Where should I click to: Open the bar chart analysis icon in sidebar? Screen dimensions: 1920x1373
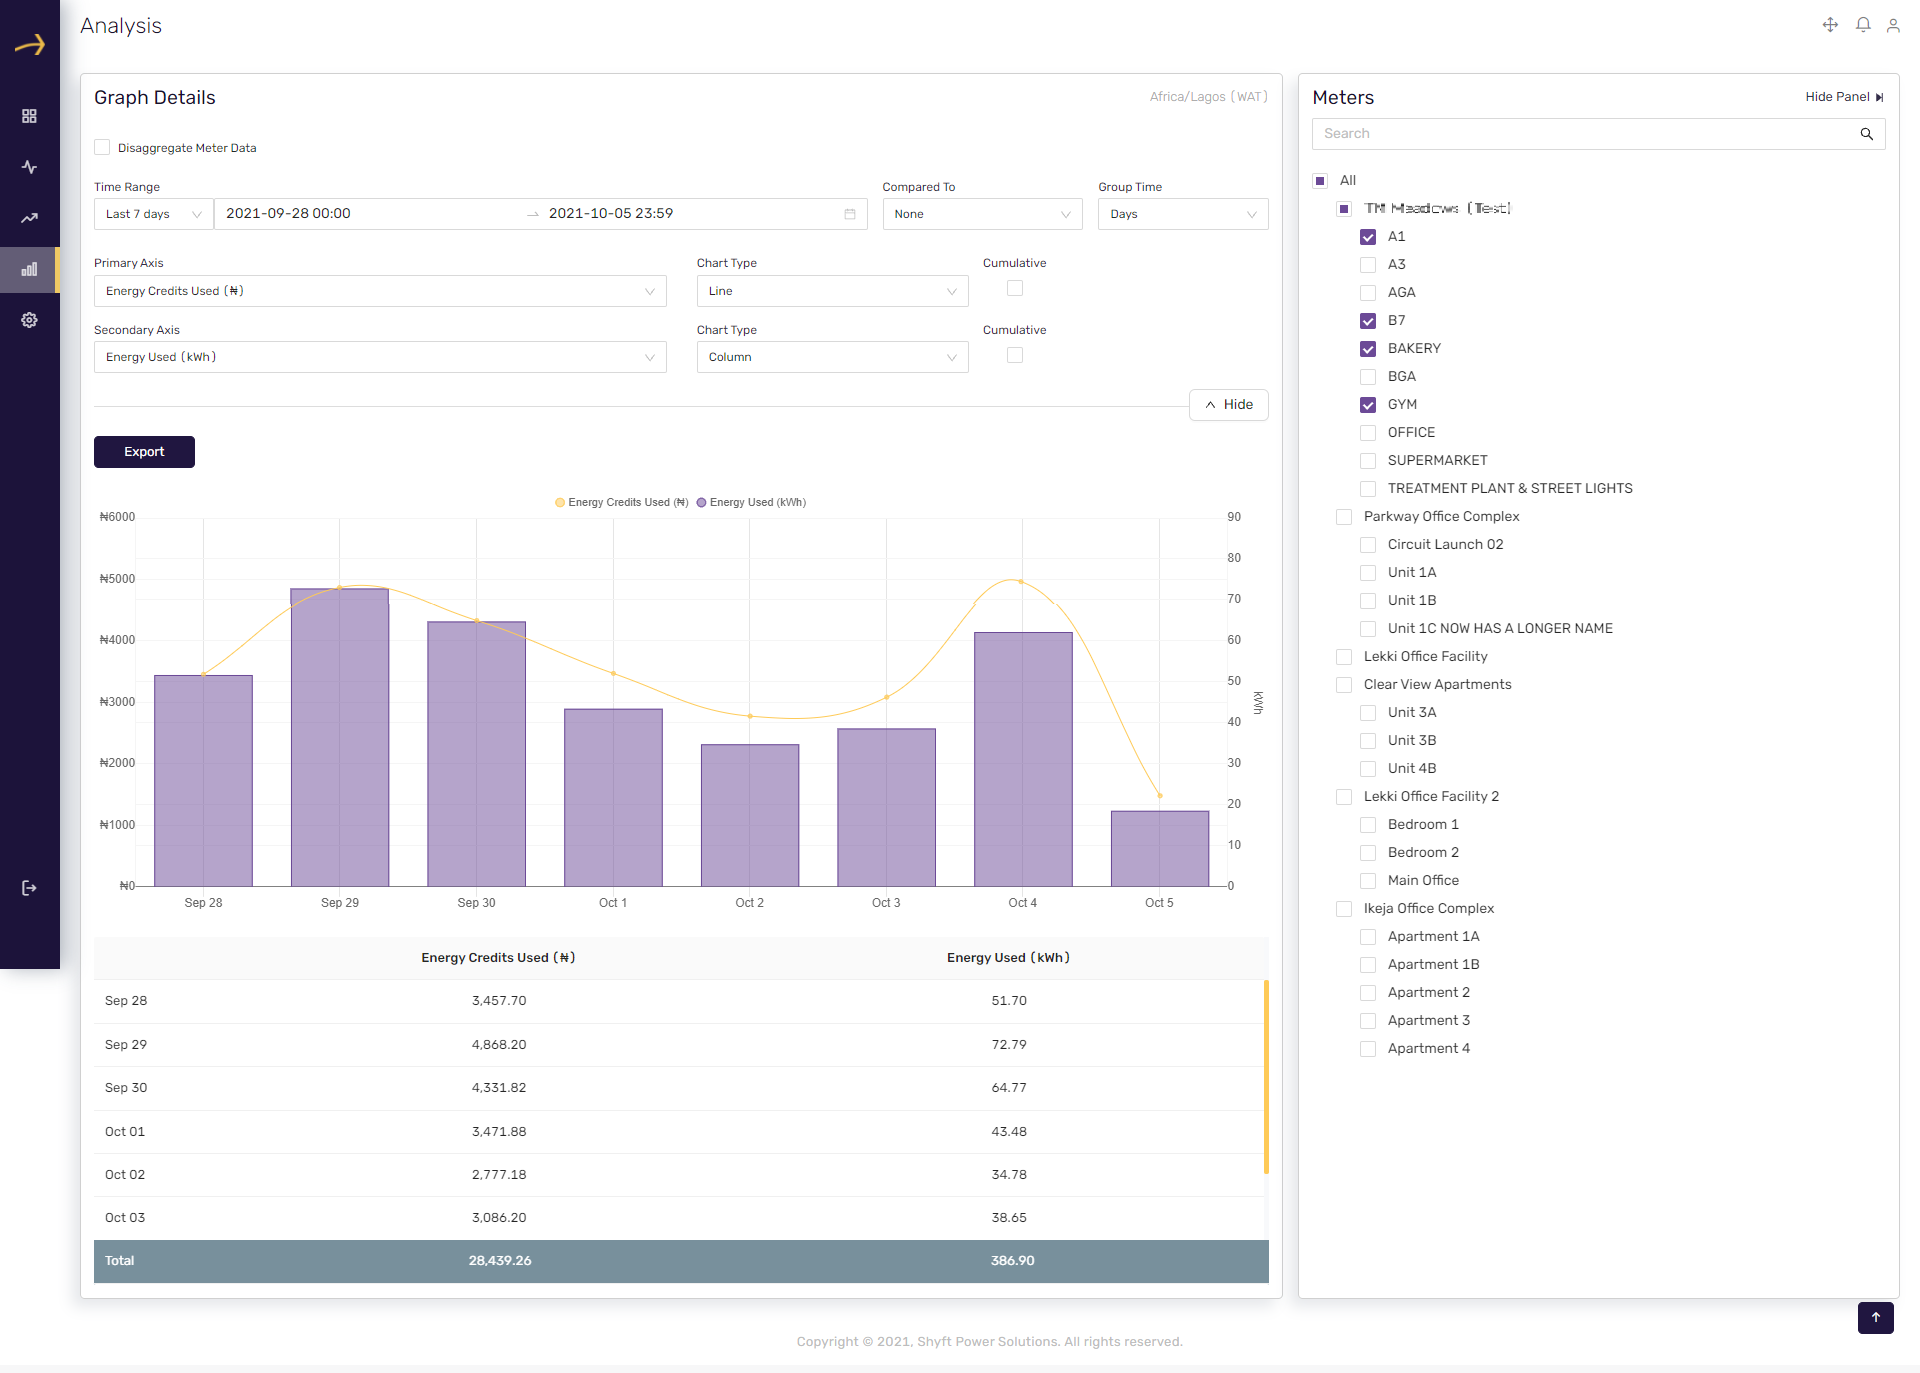(29, 269)
